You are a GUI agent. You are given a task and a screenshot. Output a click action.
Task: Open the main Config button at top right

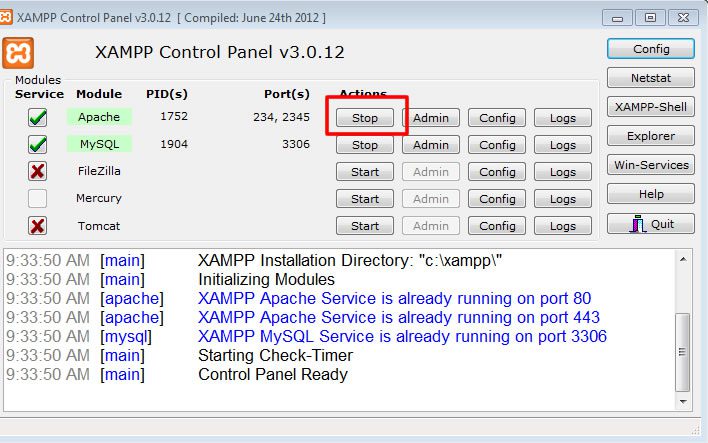coord(651,49)
